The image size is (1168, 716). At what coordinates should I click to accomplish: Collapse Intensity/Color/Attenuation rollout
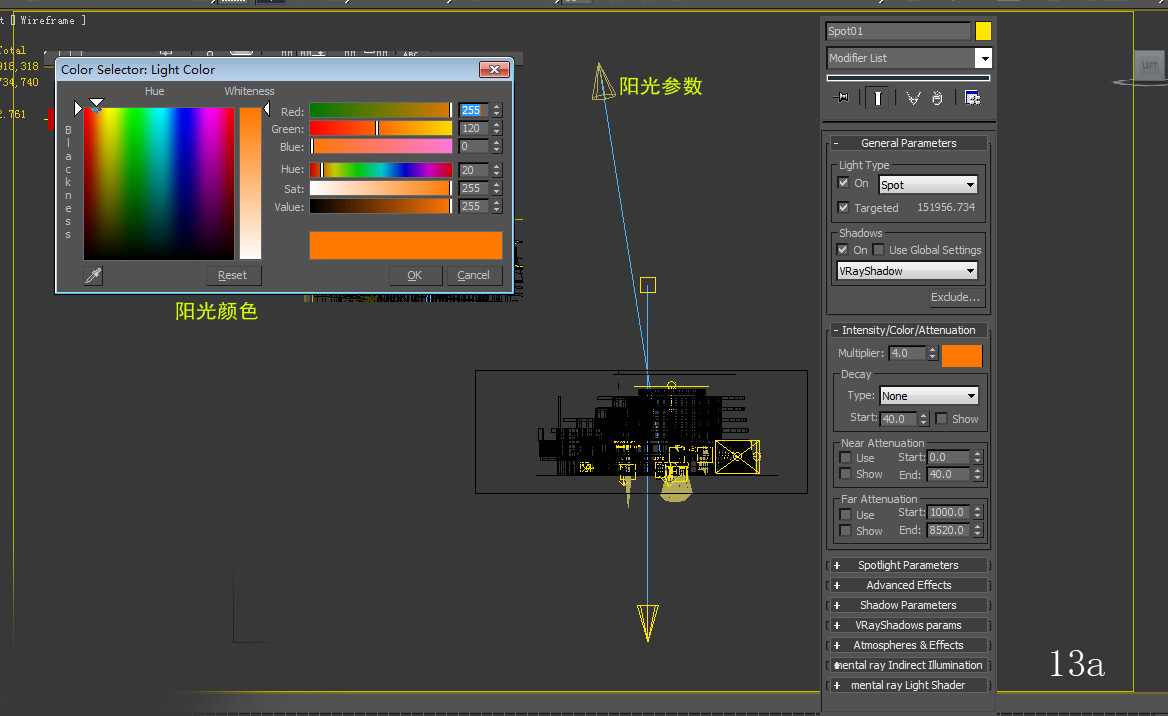tap(909, 330)
